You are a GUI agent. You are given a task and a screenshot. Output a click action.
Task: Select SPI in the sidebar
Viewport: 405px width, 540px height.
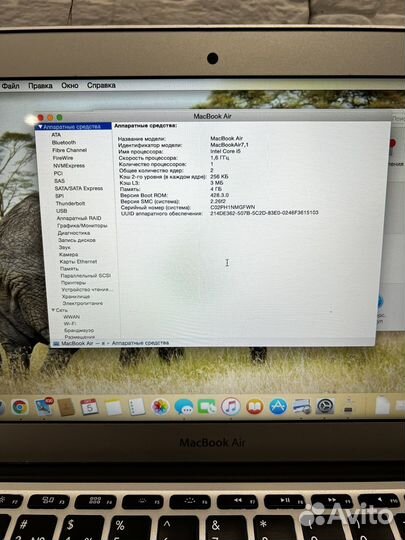pos(60,196)
